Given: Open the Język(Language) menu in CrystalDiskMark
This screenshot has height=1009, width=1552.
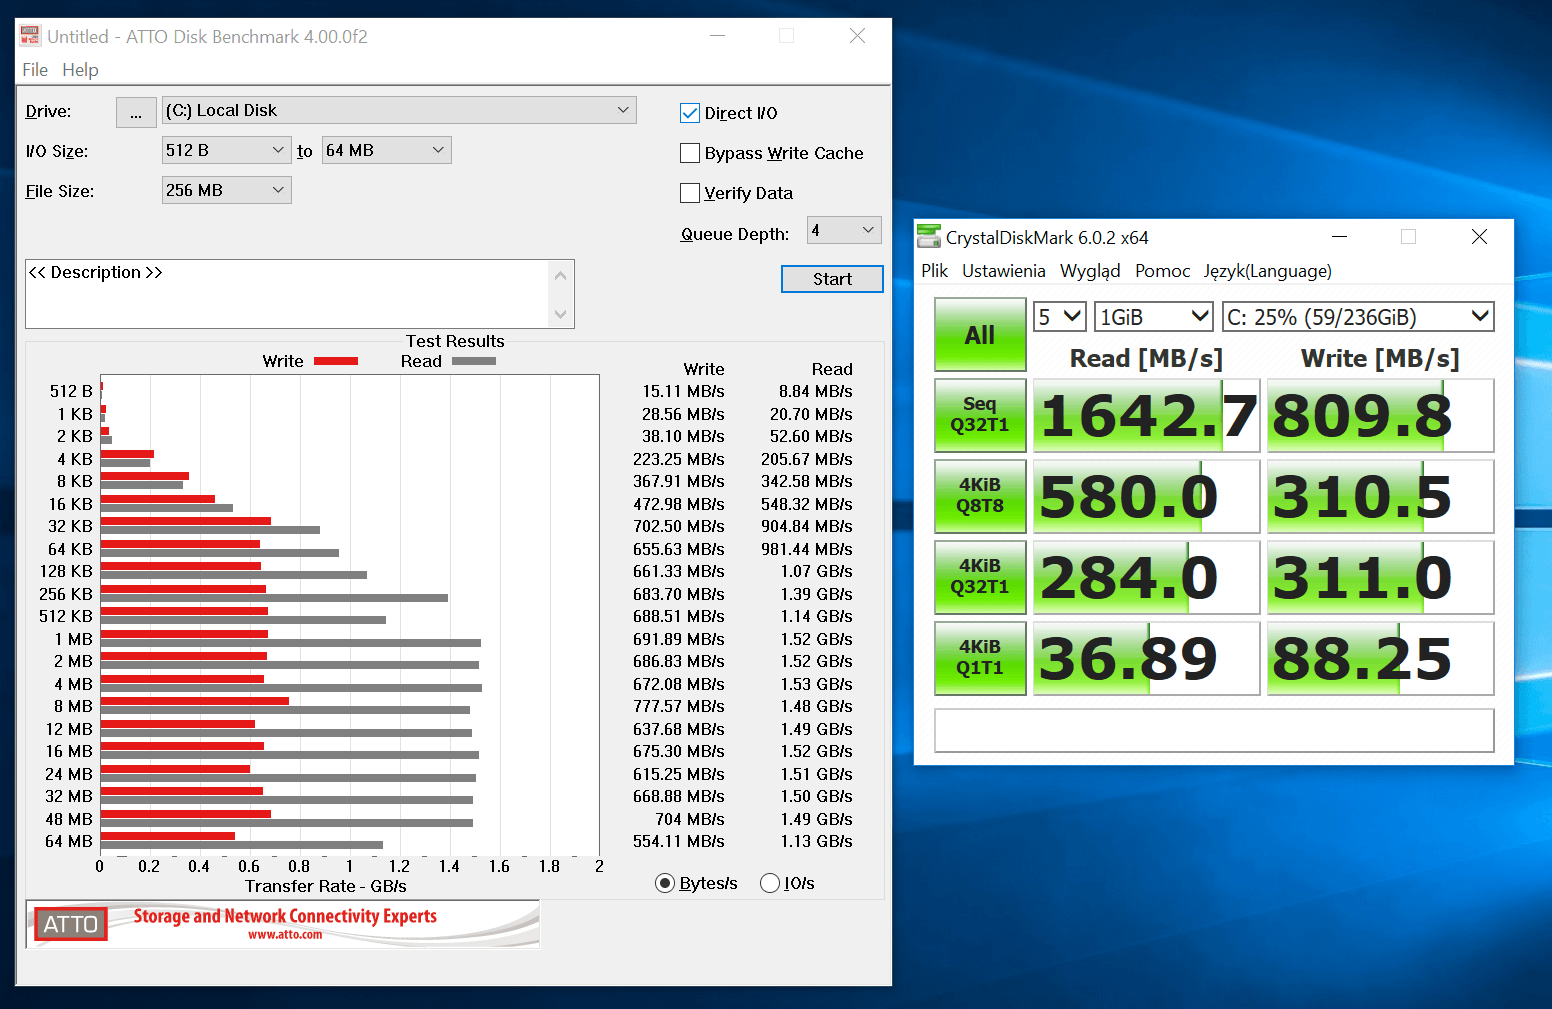Looking at the screenshot, I should click(x=1268, y=271).
